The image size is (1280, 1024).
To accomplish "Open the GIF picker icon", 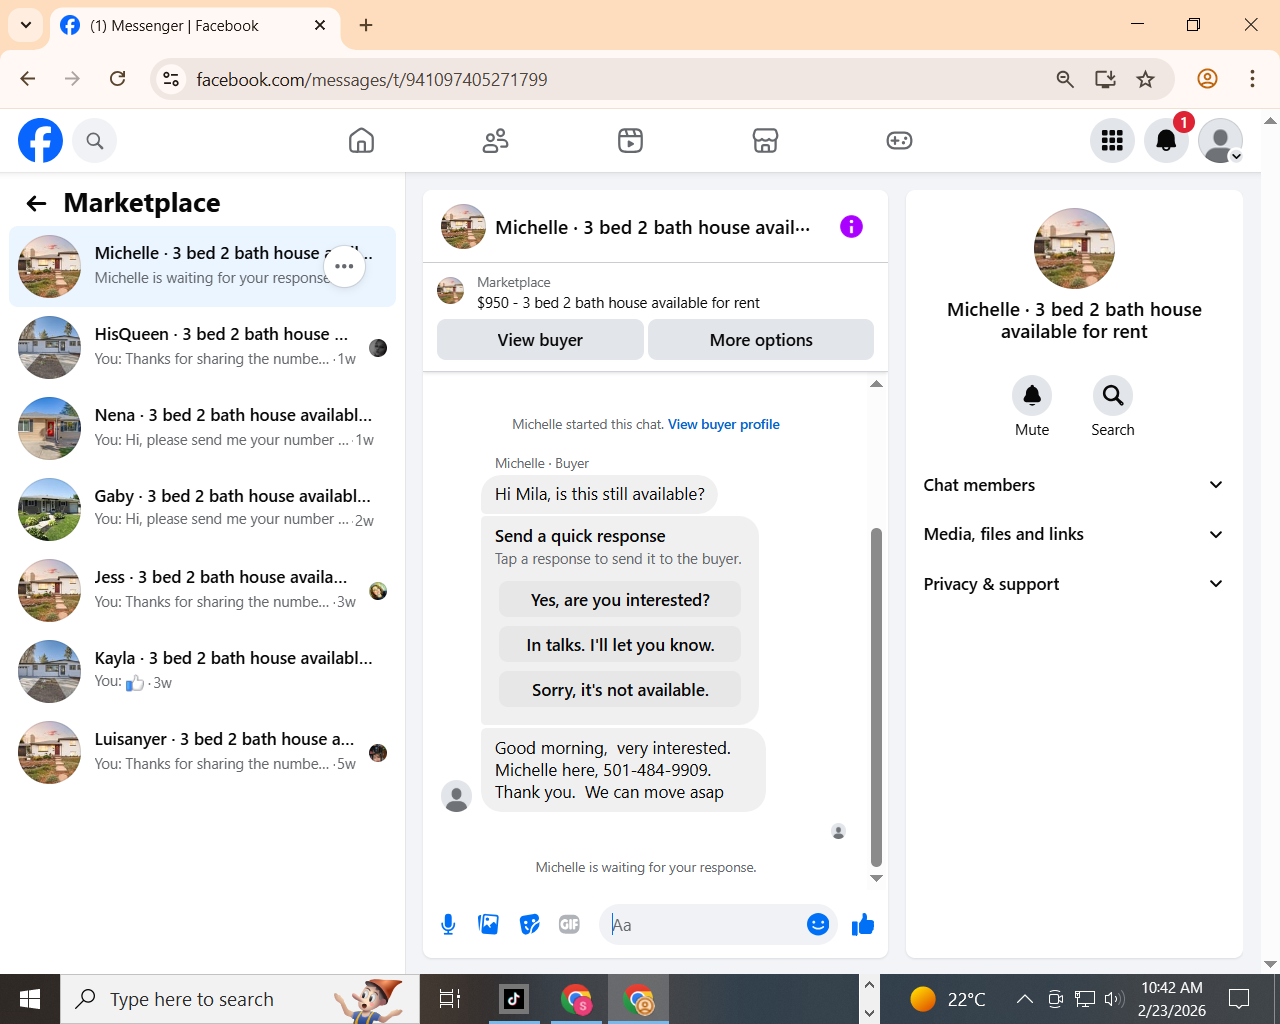I will tap(569, 925).
